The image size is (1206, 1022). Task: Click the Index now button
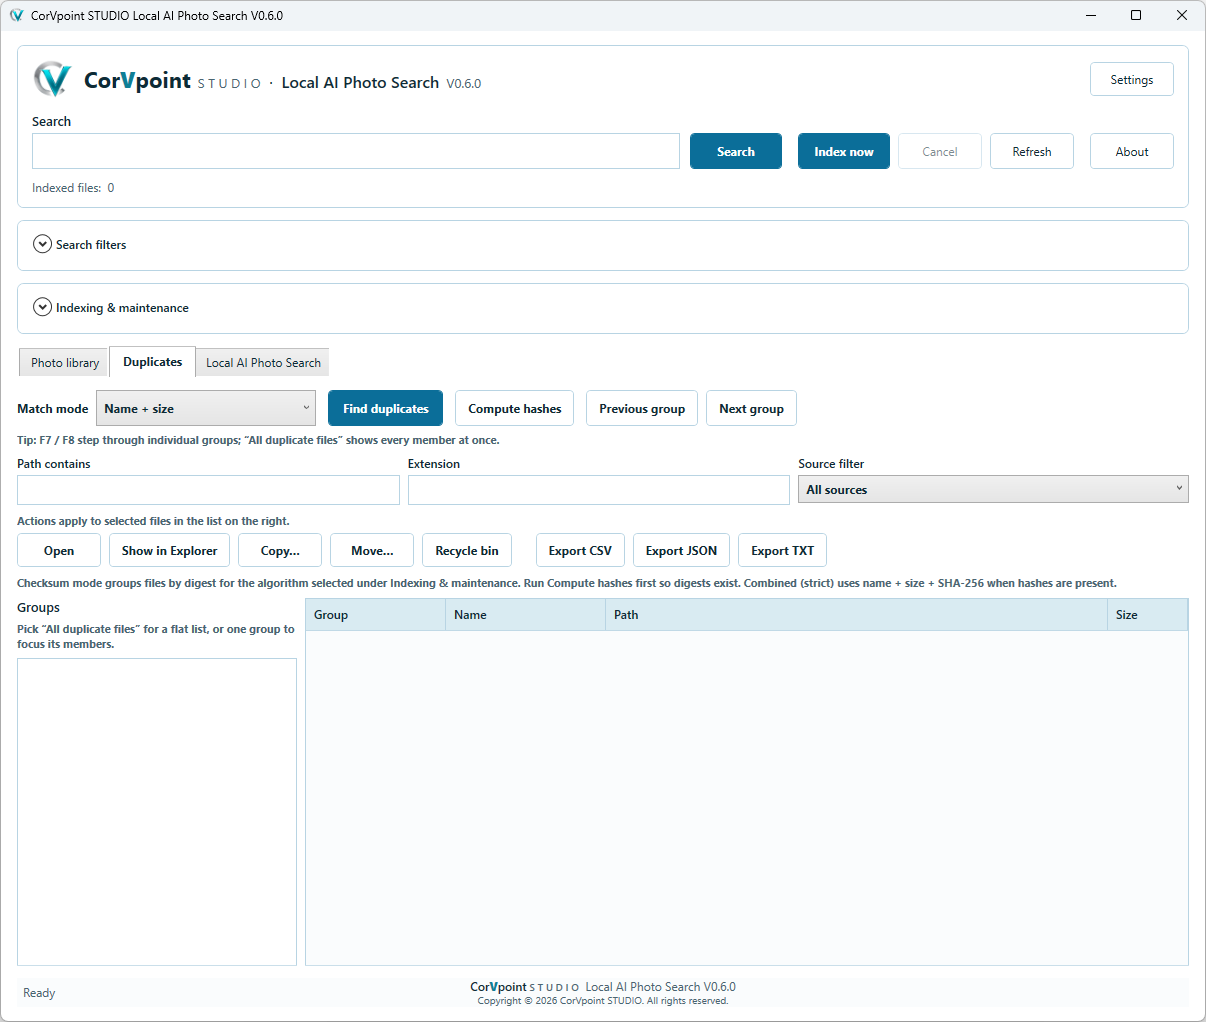point(844,151)
